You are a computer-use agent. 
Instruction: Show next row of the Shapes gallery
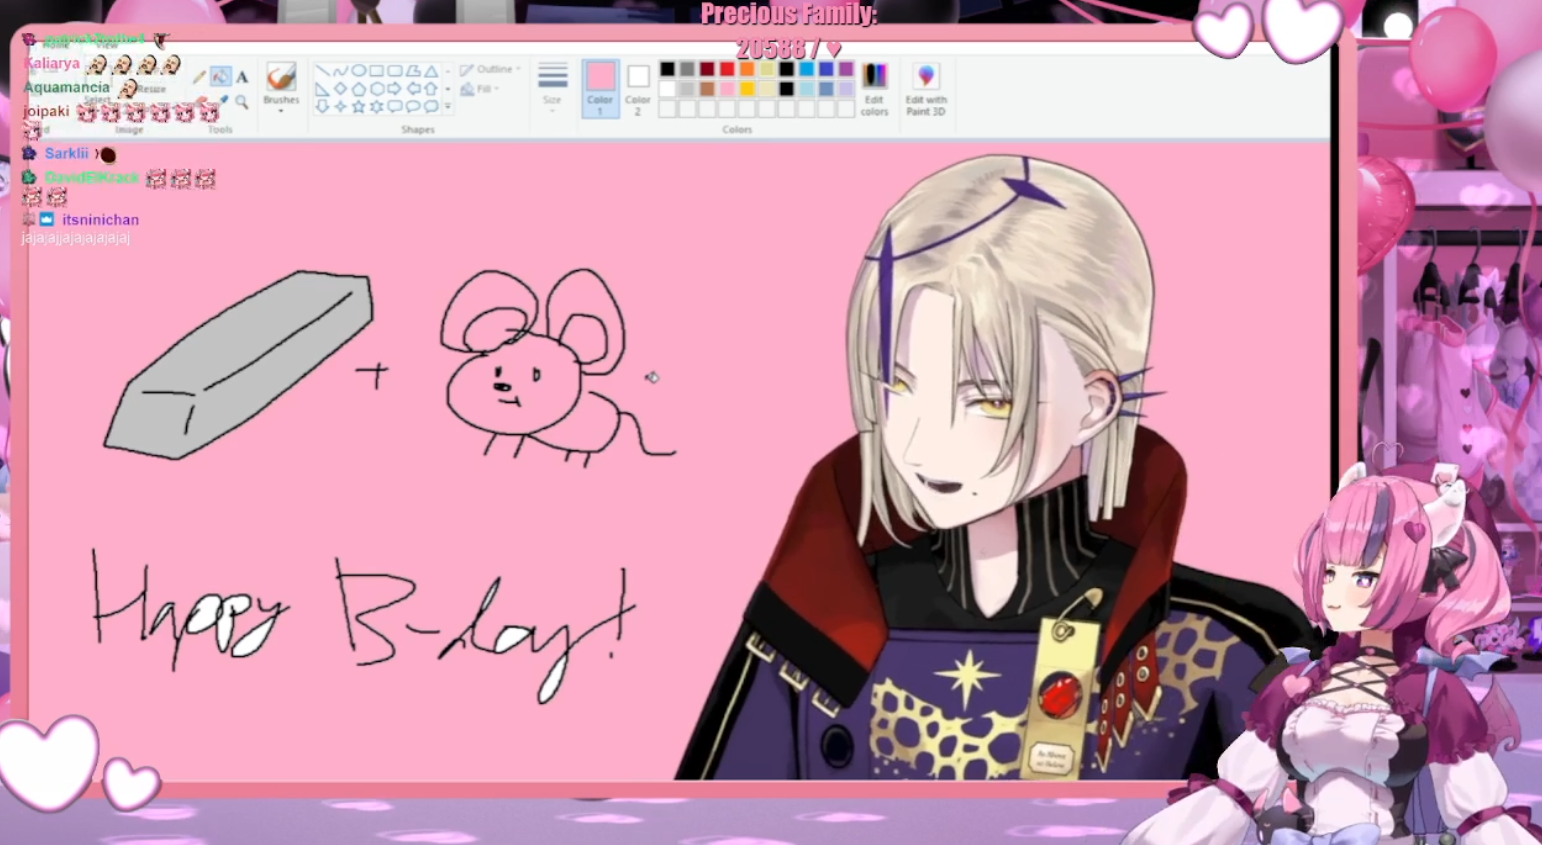click(x=448, y=89)
